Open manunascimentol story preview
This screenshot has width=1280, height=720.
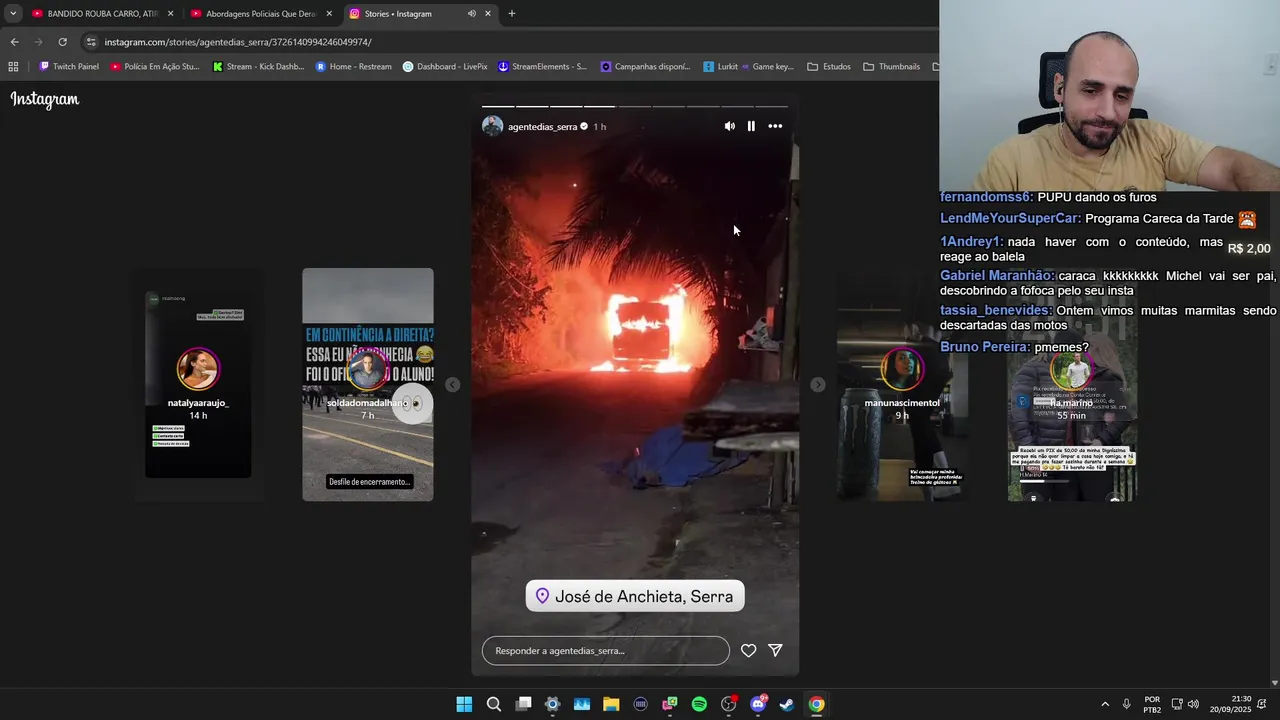pos(902,385)
